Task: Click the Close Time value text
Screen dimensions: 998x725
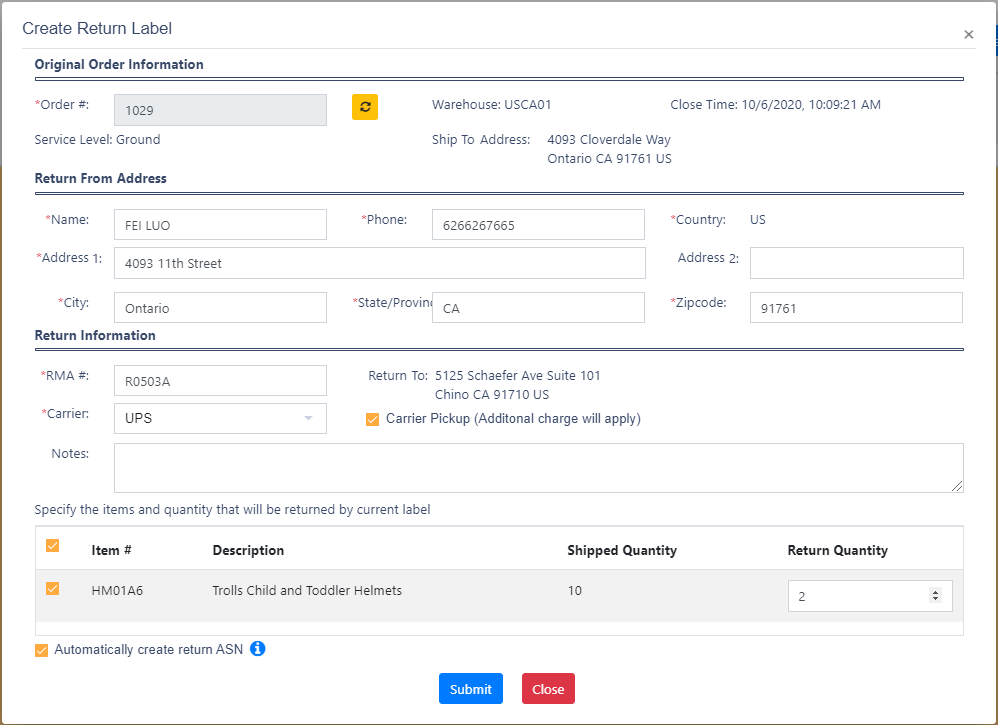Action: (x=811, y=104)
